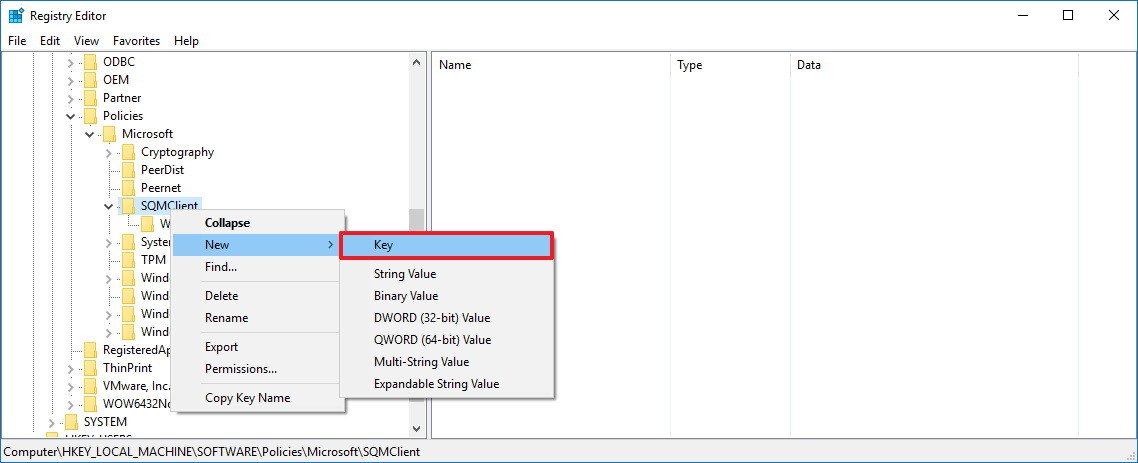The height and width of the screenshot is (463, 1138).
Task: Select Collapse in the context menu
Action: click(x=258, y=224)
